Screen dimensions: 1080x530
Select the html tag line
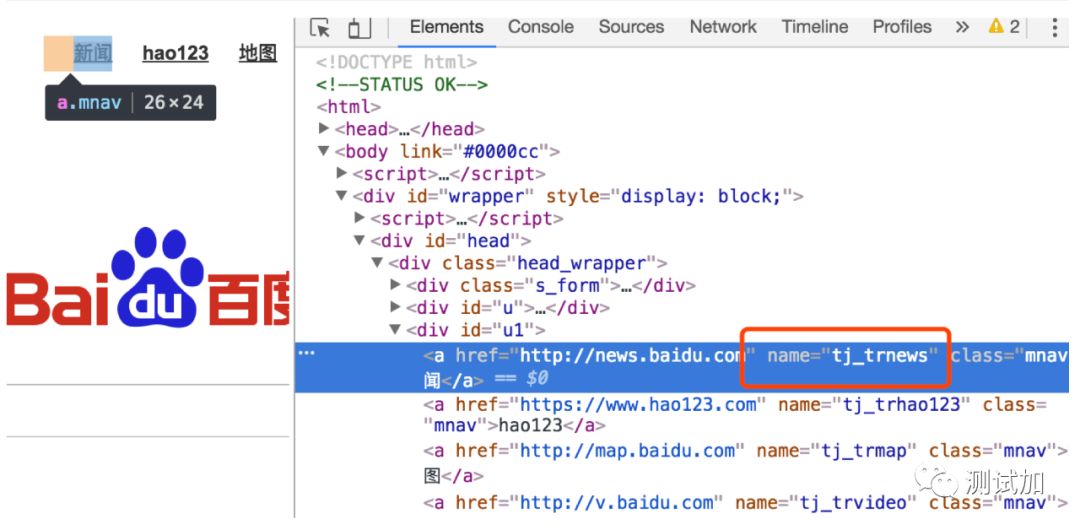(349, 107)
